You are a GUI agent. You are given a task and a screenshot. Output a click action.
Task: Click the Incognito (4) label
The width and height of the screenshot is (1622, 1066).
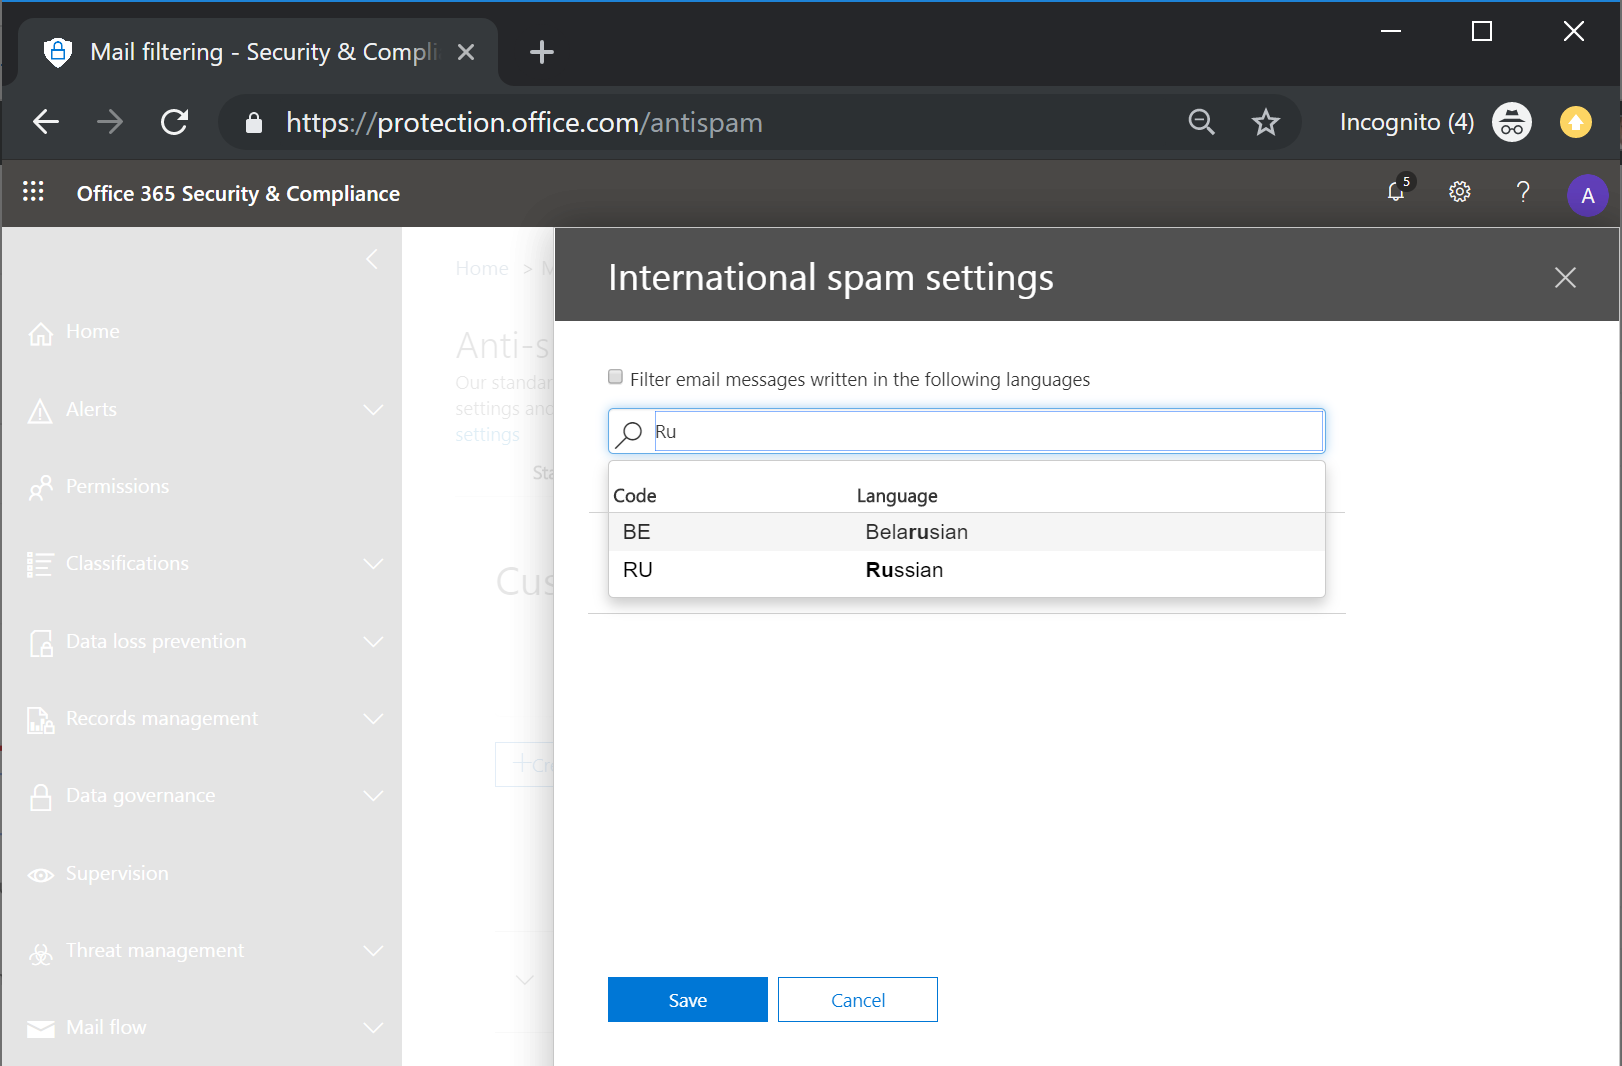[x=1407, y=122]
